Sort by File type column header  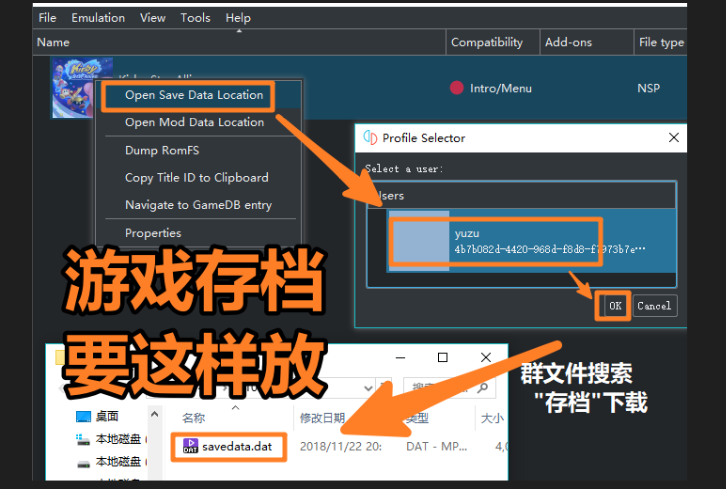click(661, 42)
